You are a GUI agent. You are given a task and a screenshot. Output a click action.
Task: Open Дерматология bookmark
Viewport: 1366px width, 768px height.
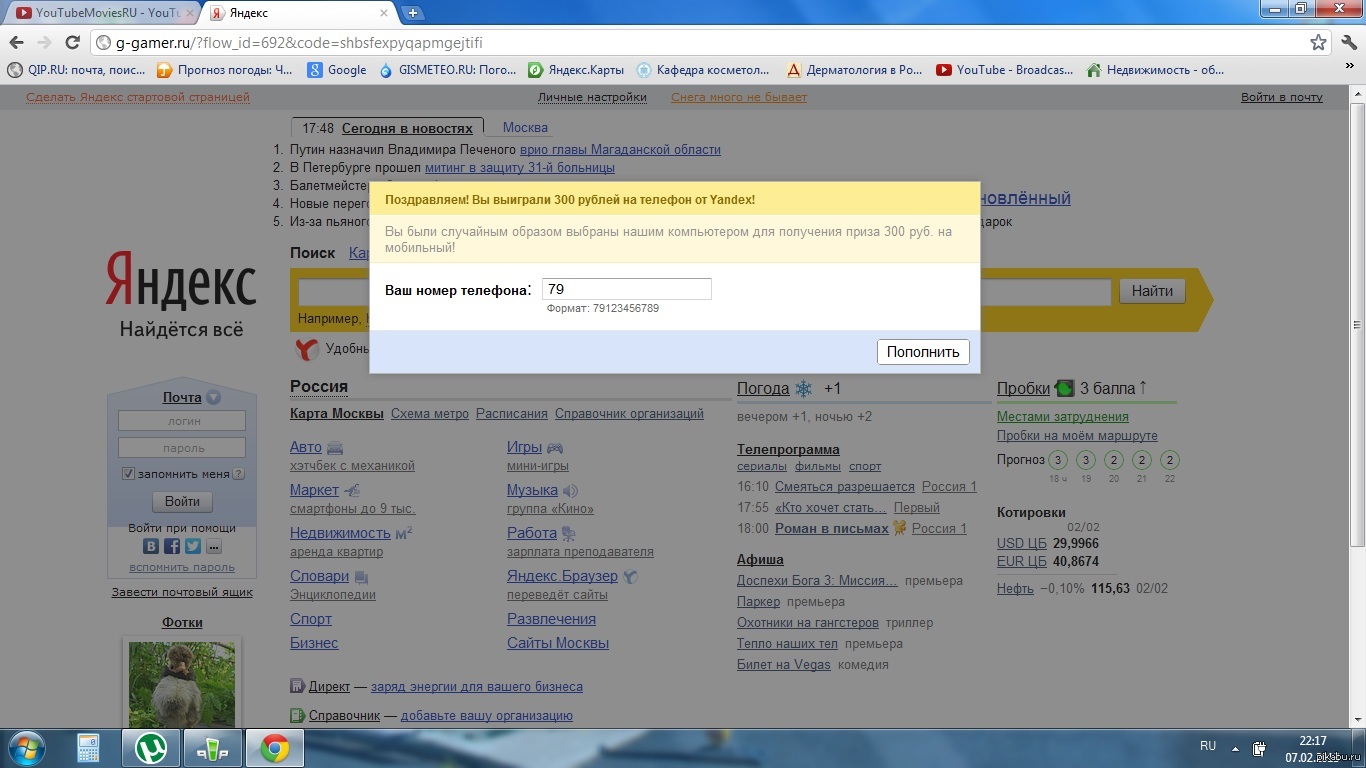coord(854,70)
